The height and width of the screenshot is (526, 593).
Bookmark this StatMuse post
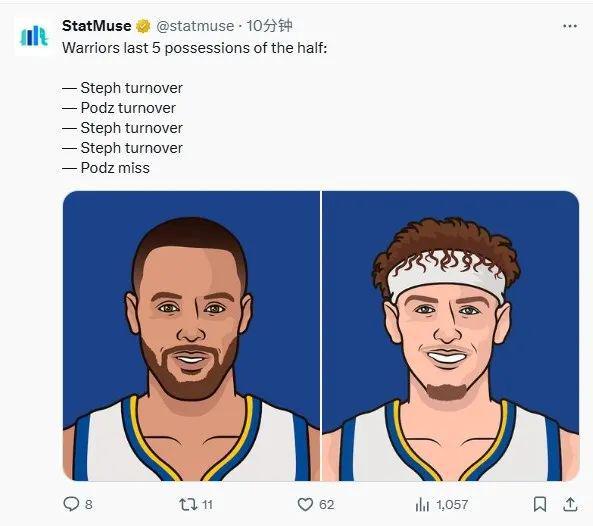(x=540, y=504)
